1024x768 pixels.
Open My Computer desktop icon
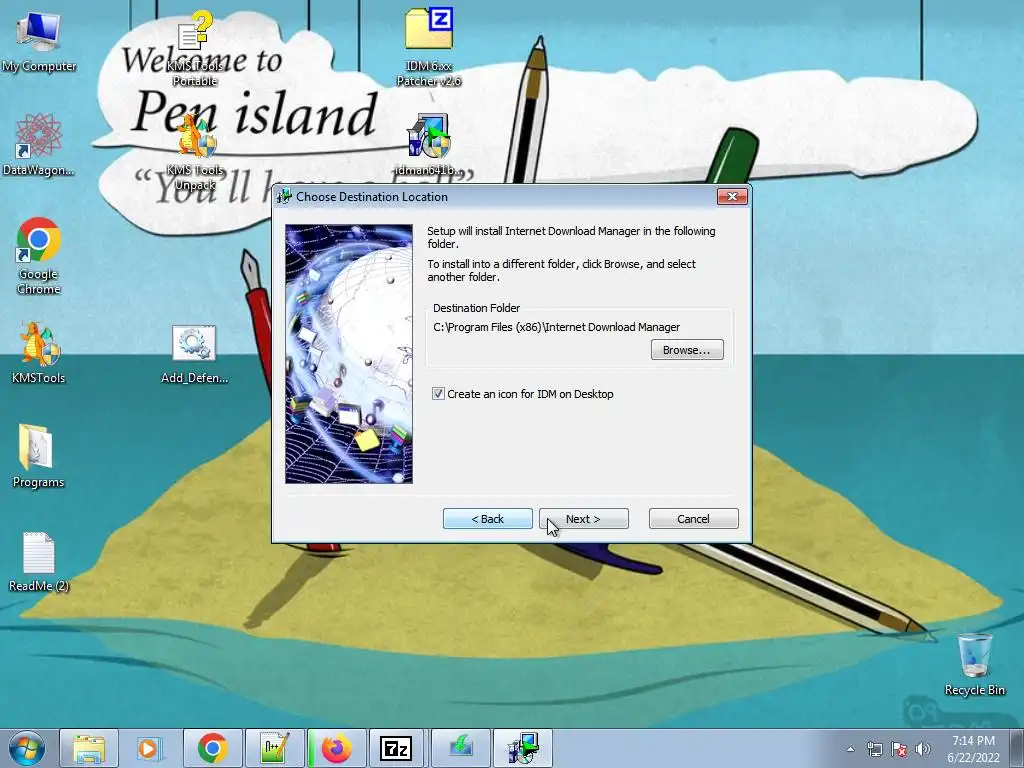39,42
